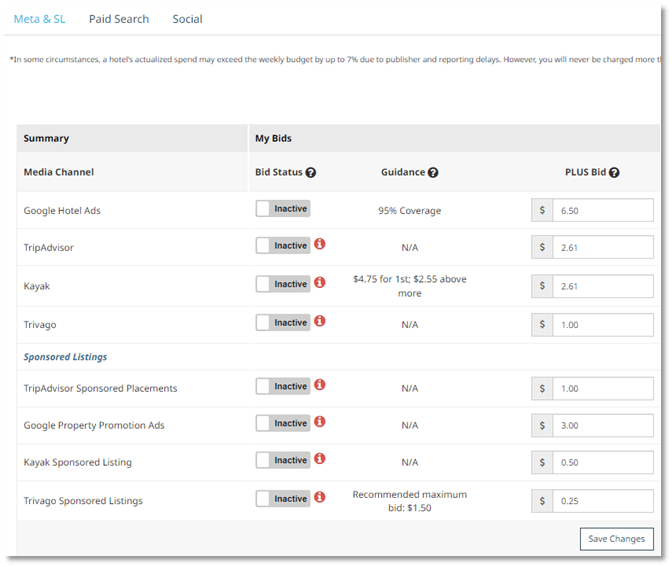
Task: Switch to the Meta & SL tab
Action: click(39, 19)
